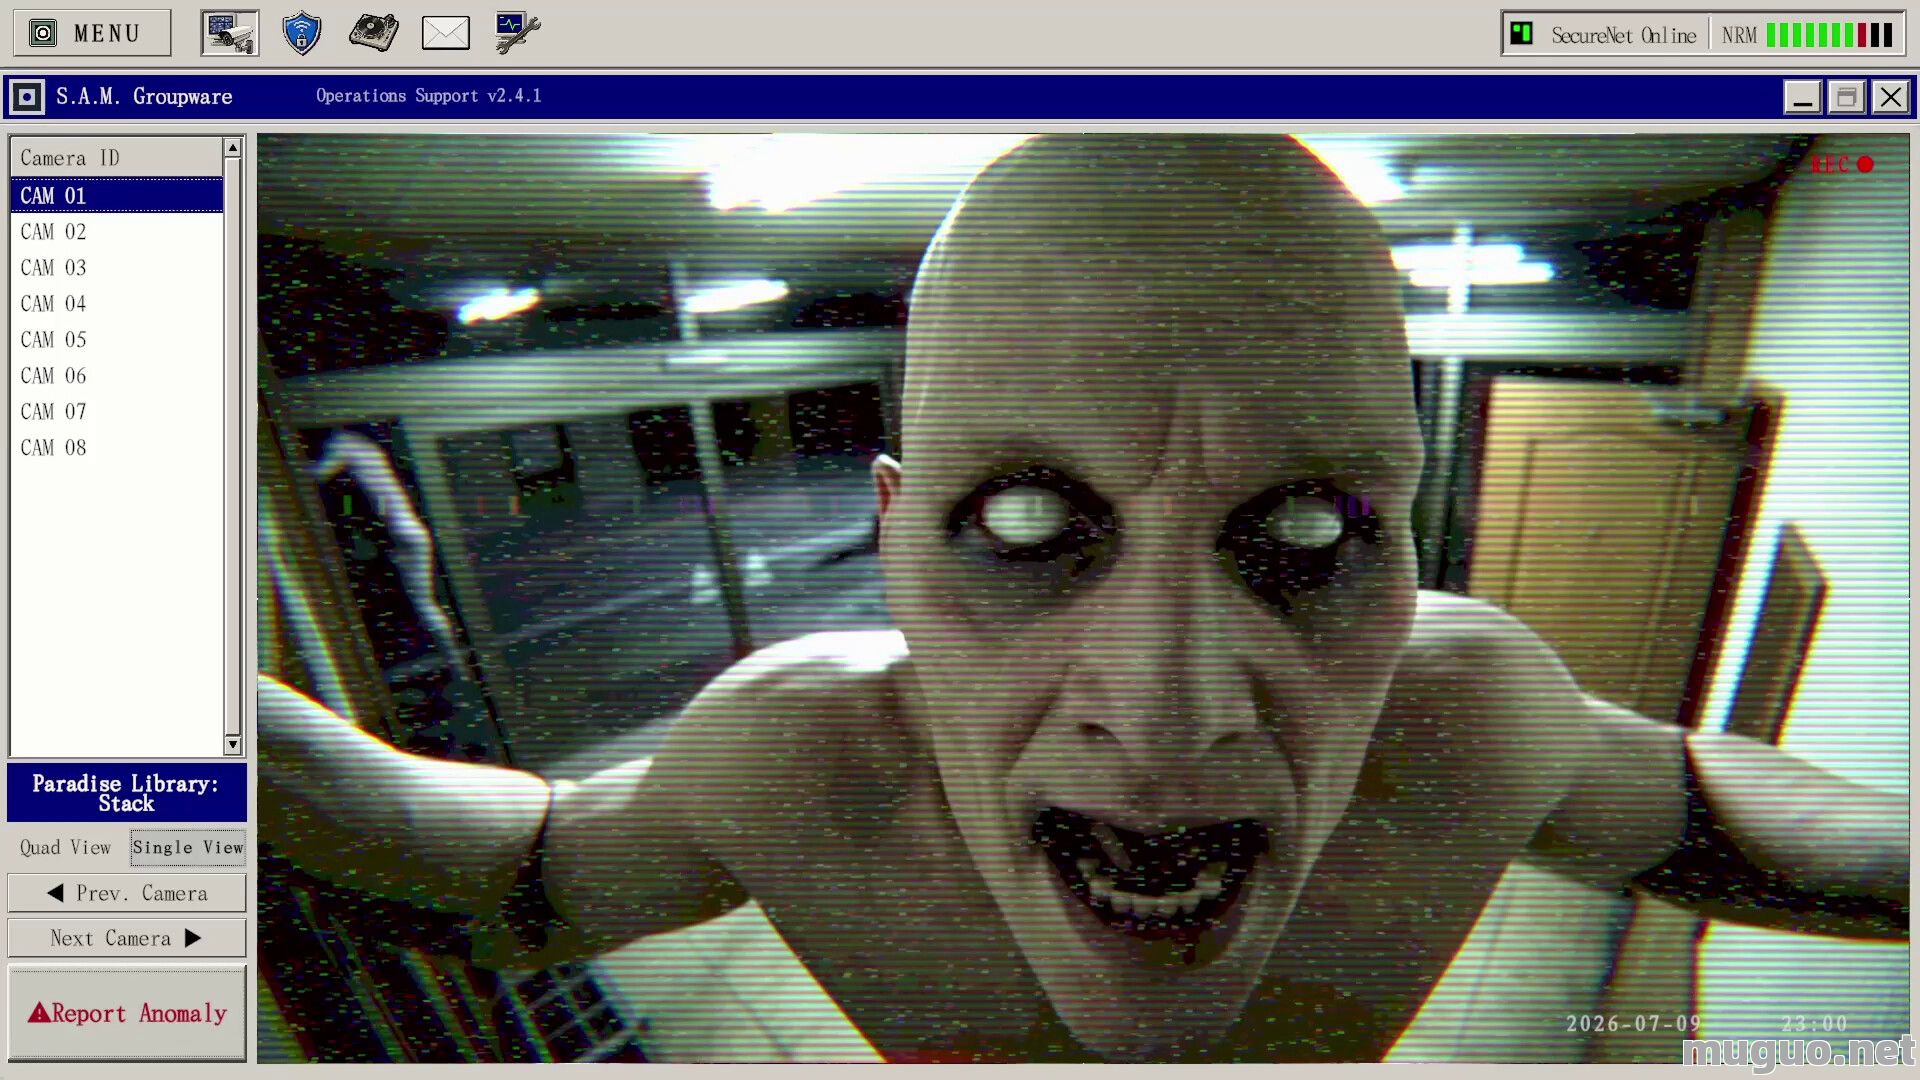Viewport: 1920px width, 1080px height.
Task: Click the S.A.M. Groupware window icon
Action: click(27, 97)
